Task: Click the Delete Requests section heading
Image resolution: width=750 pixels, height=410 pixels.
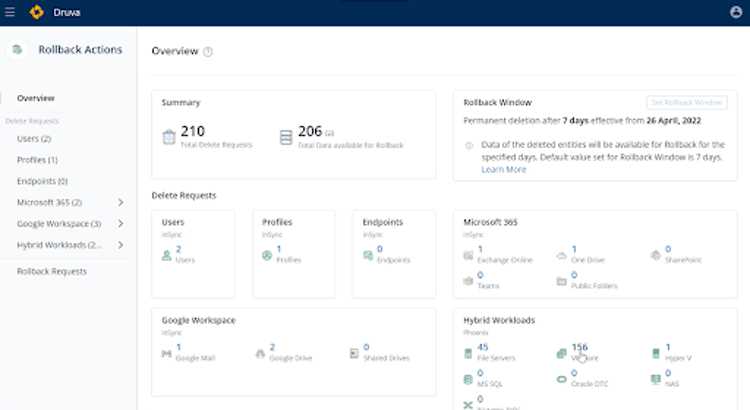Action: 184,195
